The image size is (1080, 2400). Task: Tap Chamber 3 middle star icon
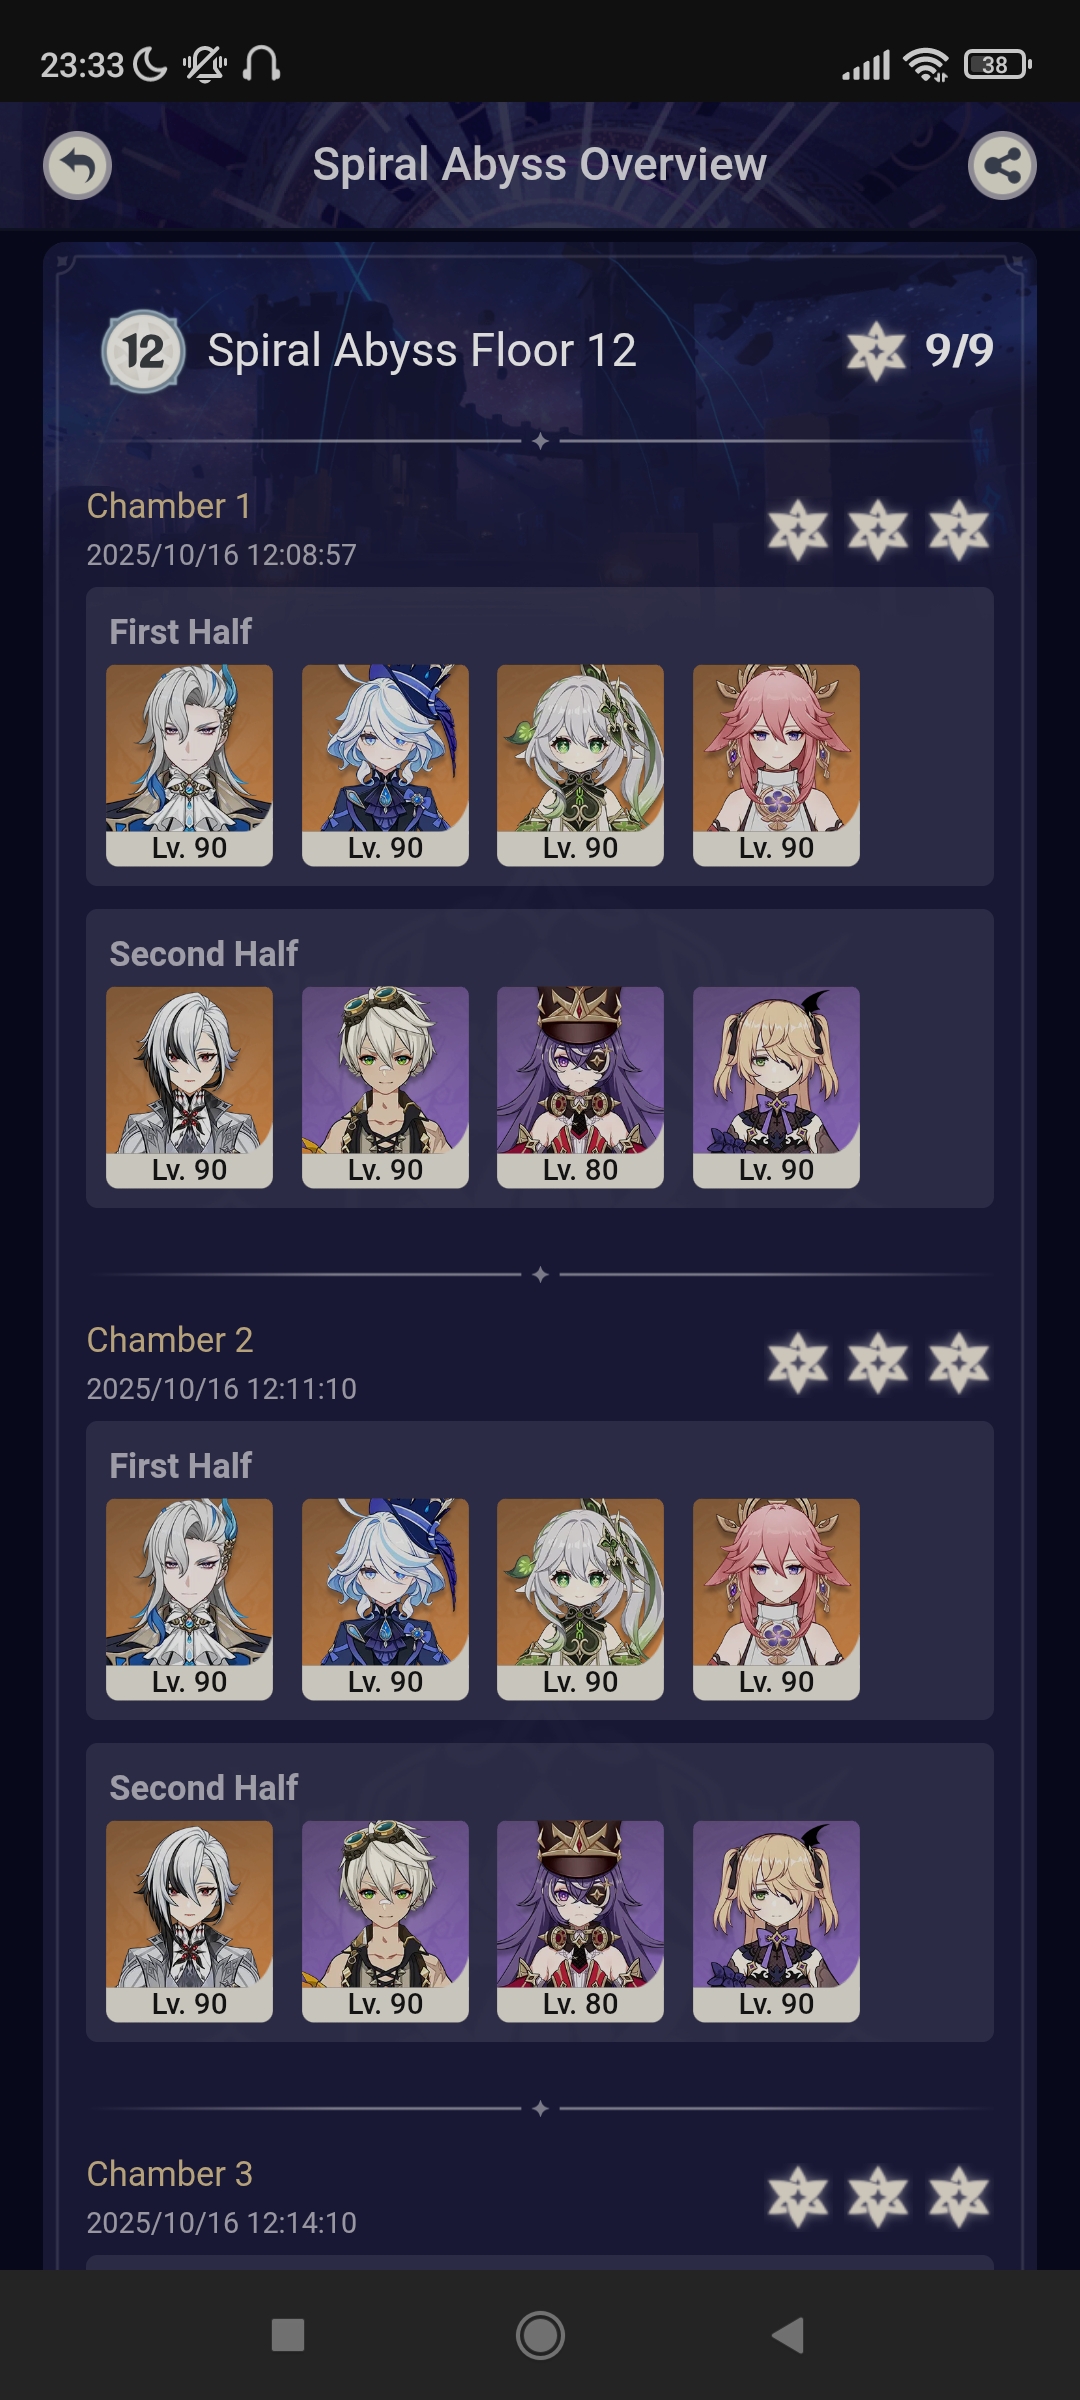(878, 2197)
